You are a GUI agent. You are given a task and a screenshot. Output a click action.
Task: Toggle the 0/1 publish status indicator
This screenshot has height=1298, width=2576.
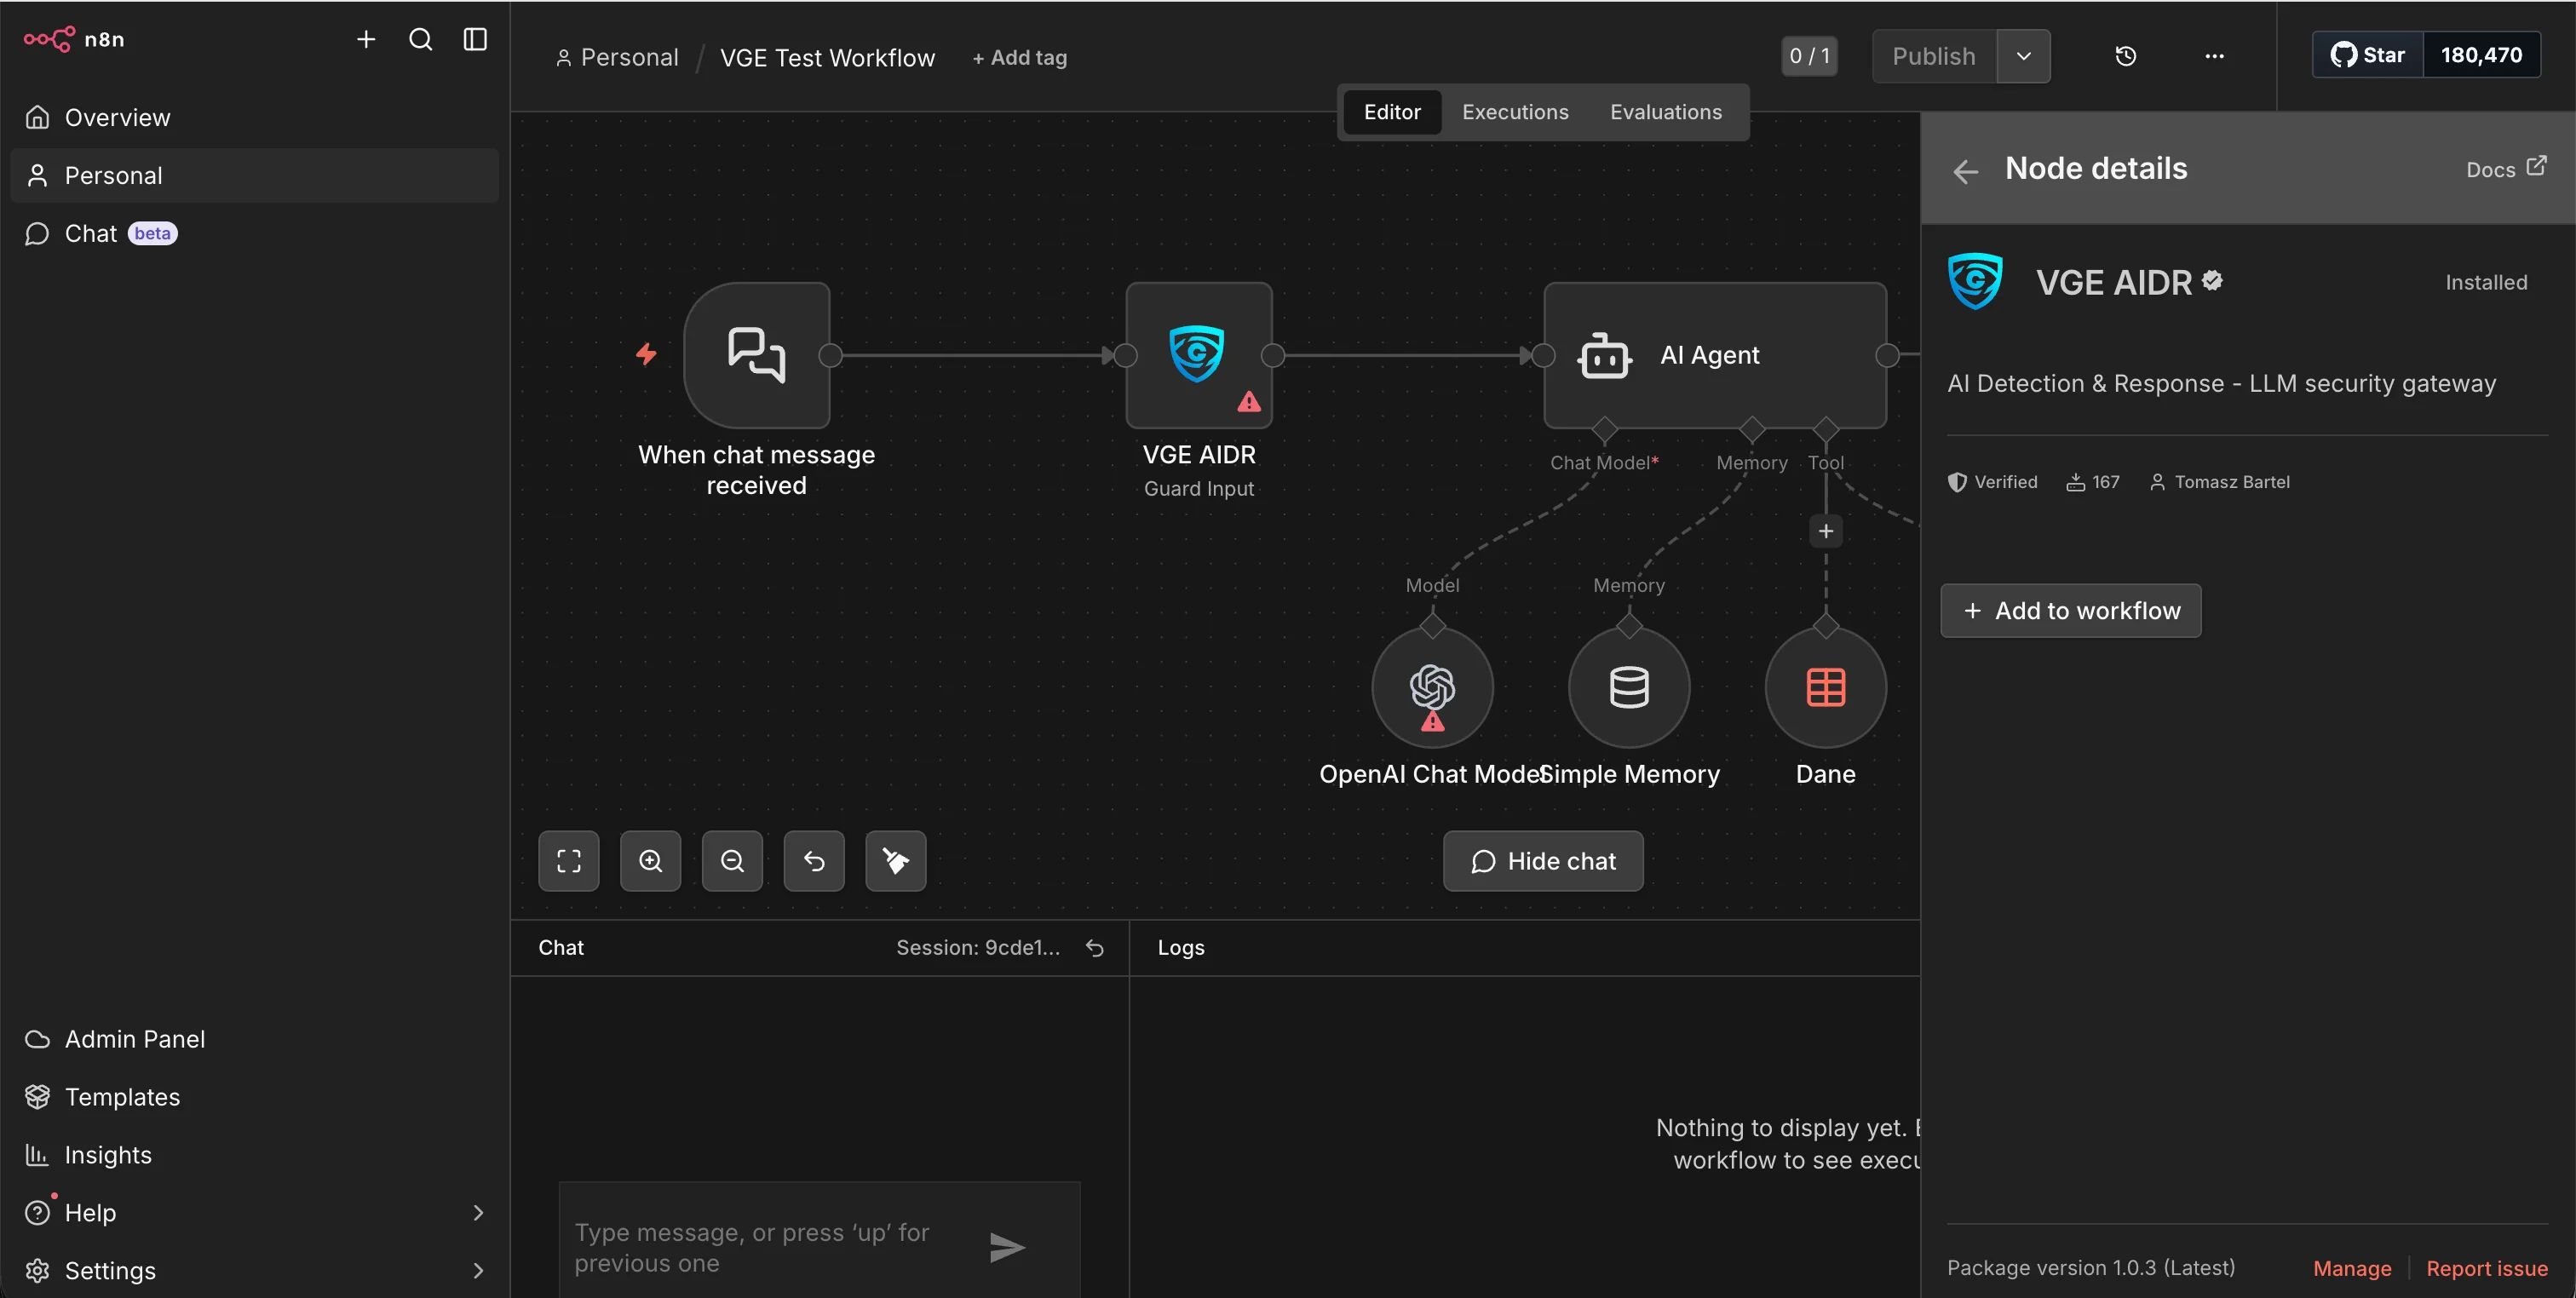pos(1809,55)
